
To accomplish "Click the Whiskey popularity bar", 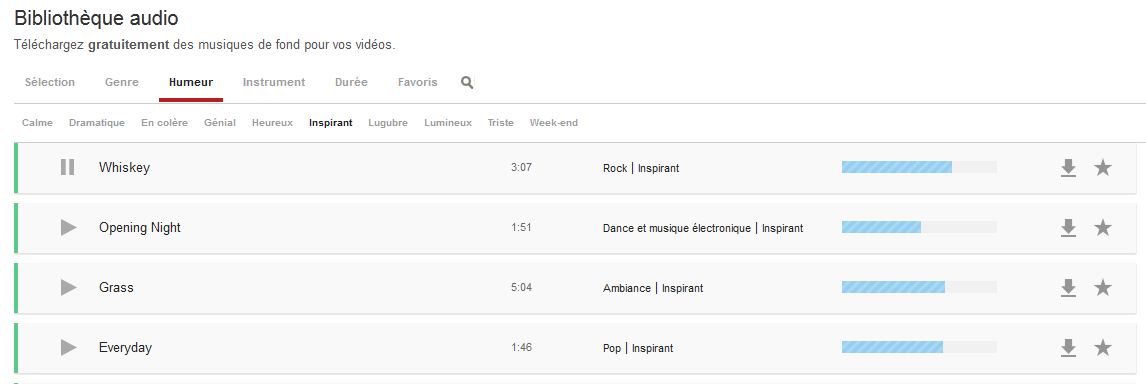I will 919,167.
